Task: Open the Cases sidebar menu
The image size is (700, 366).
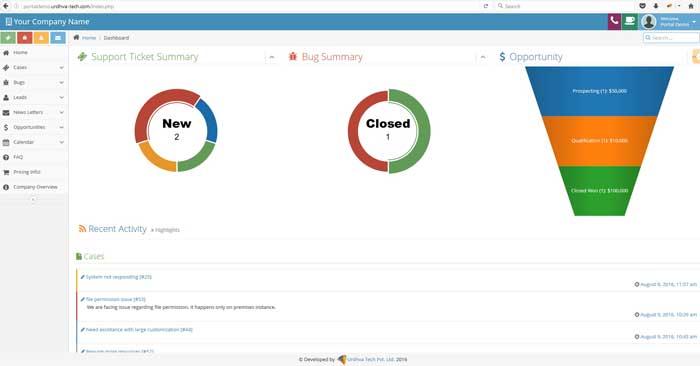Action: pos(34,67)
